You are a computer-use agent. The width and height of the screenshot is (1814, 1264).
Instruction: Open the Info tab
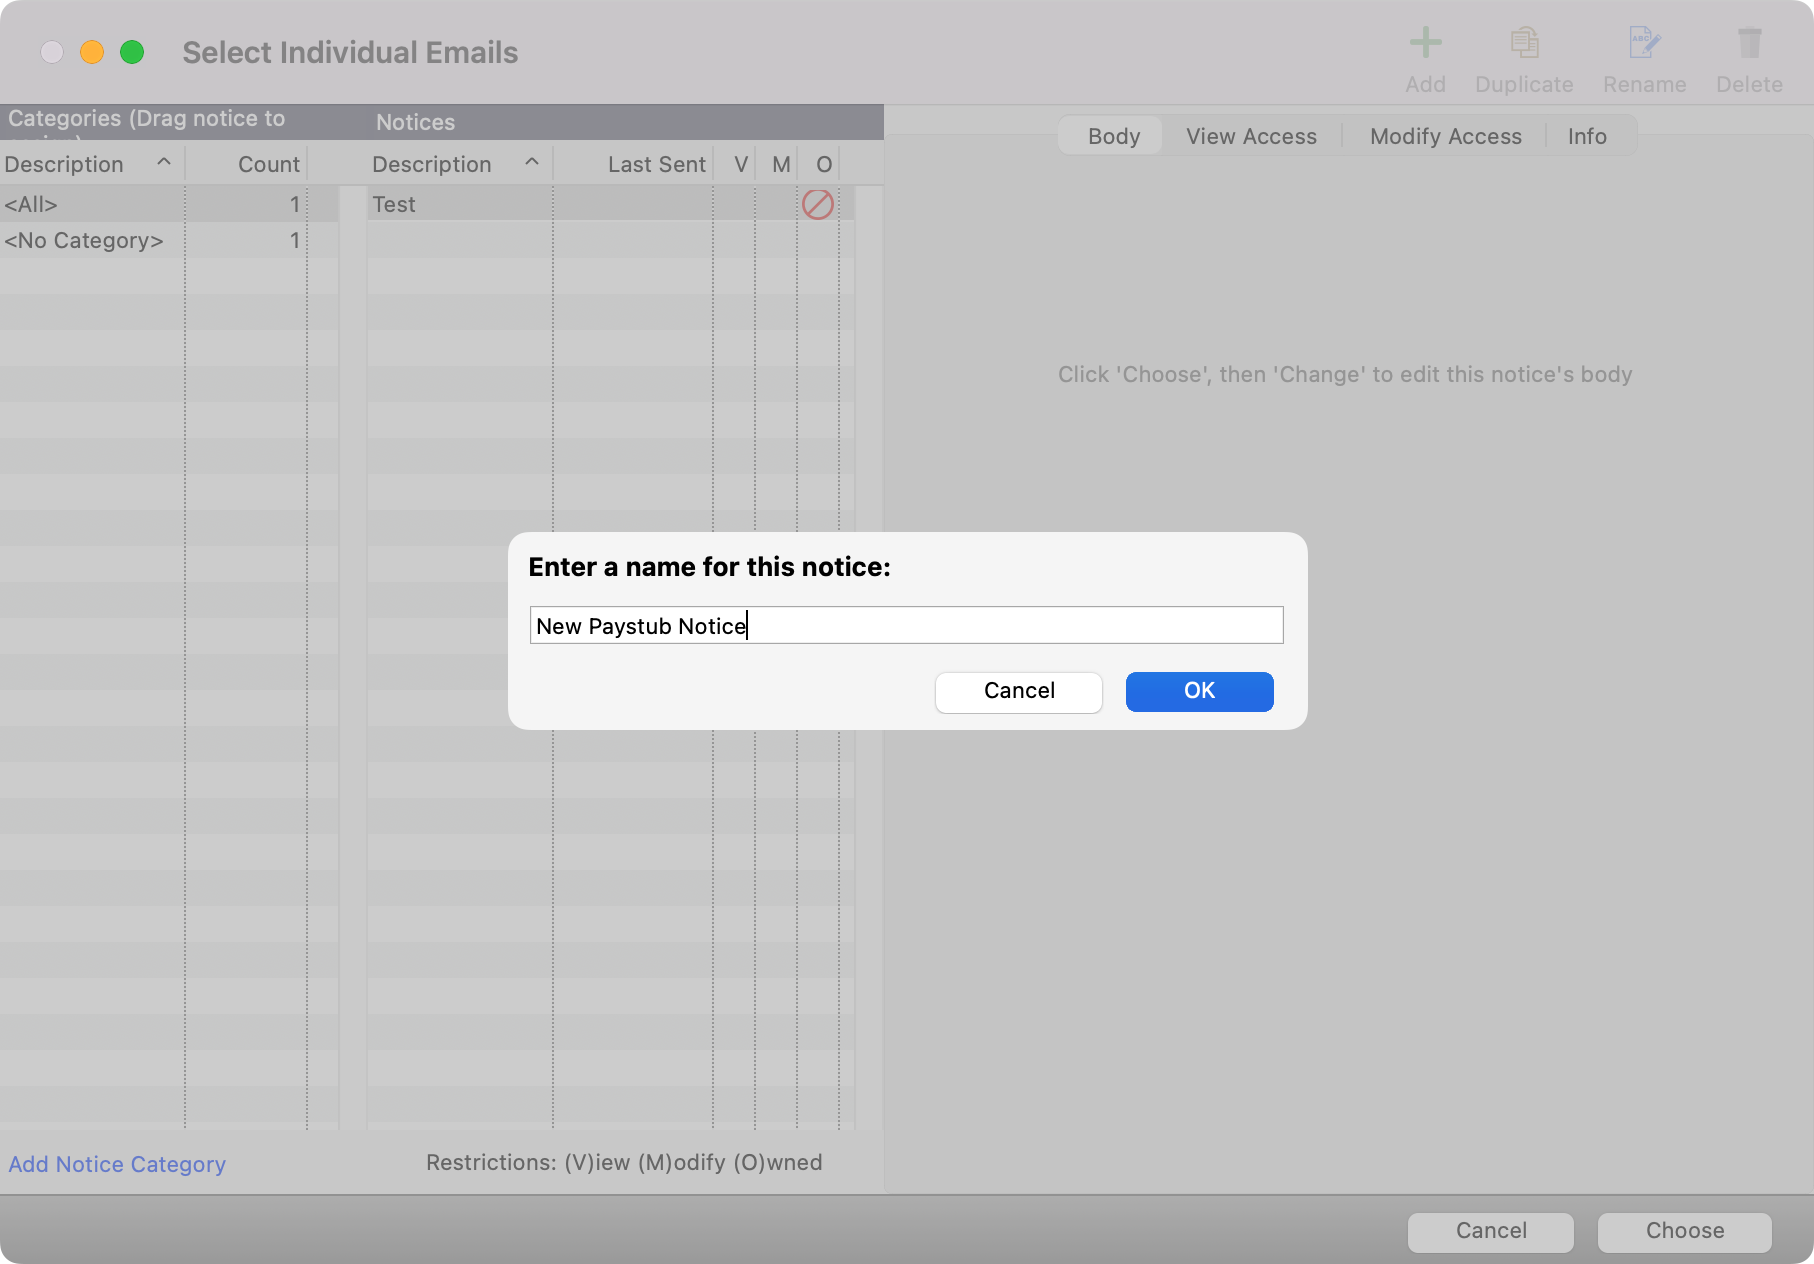pyautogui.click(x=1587, y=136)
